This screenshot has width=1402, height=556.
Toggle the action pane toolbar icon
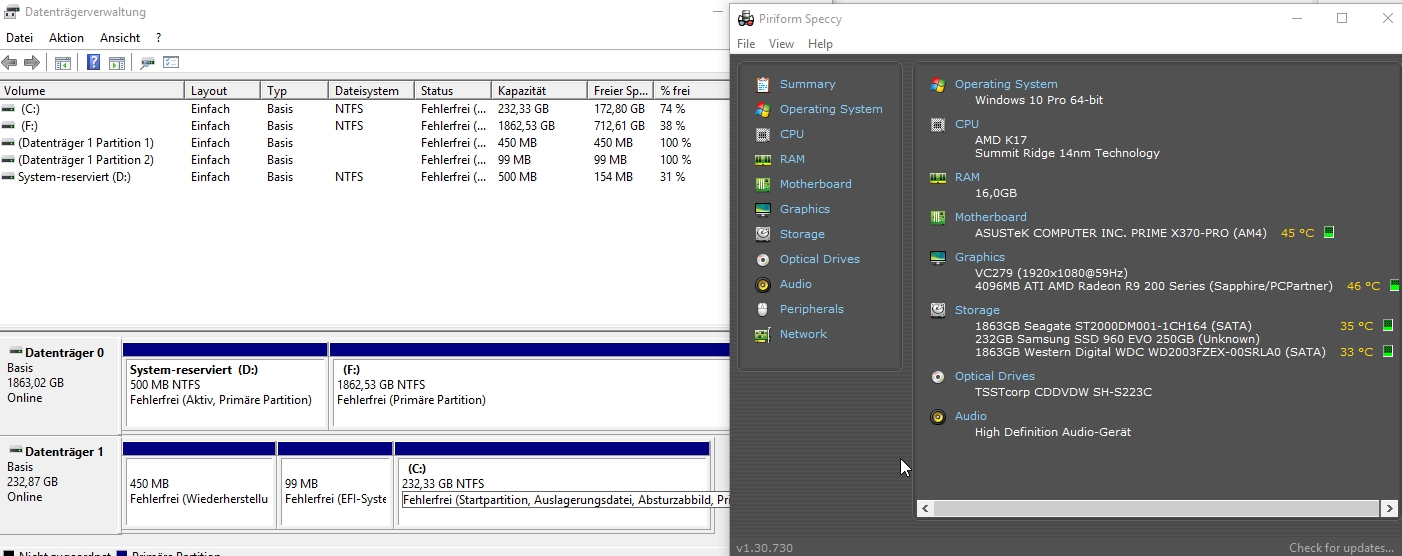[117, 62]
